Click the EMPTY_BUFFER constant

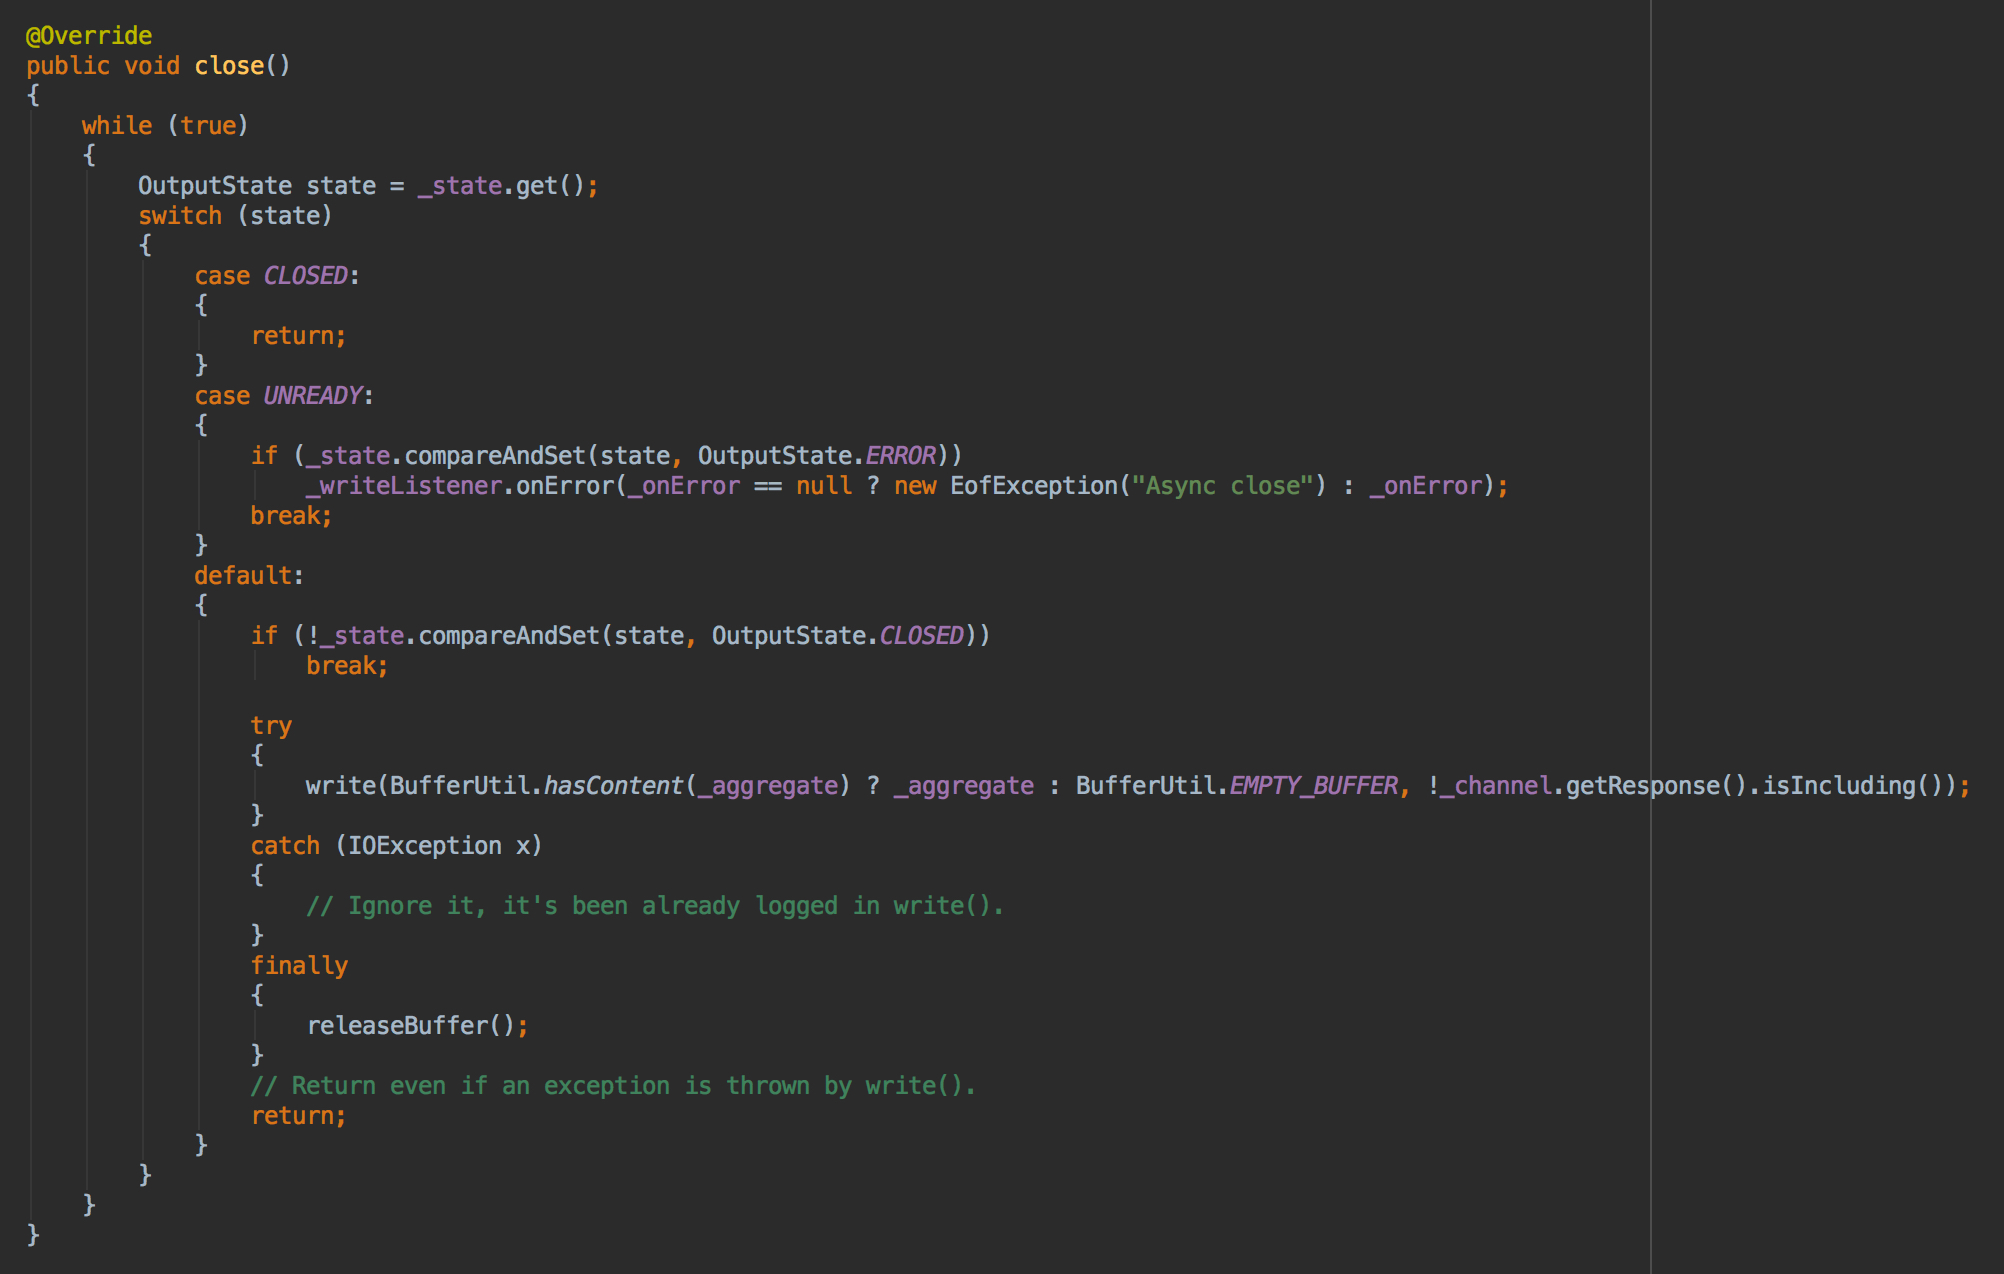pyautogui.click(x=1313, y=786)
